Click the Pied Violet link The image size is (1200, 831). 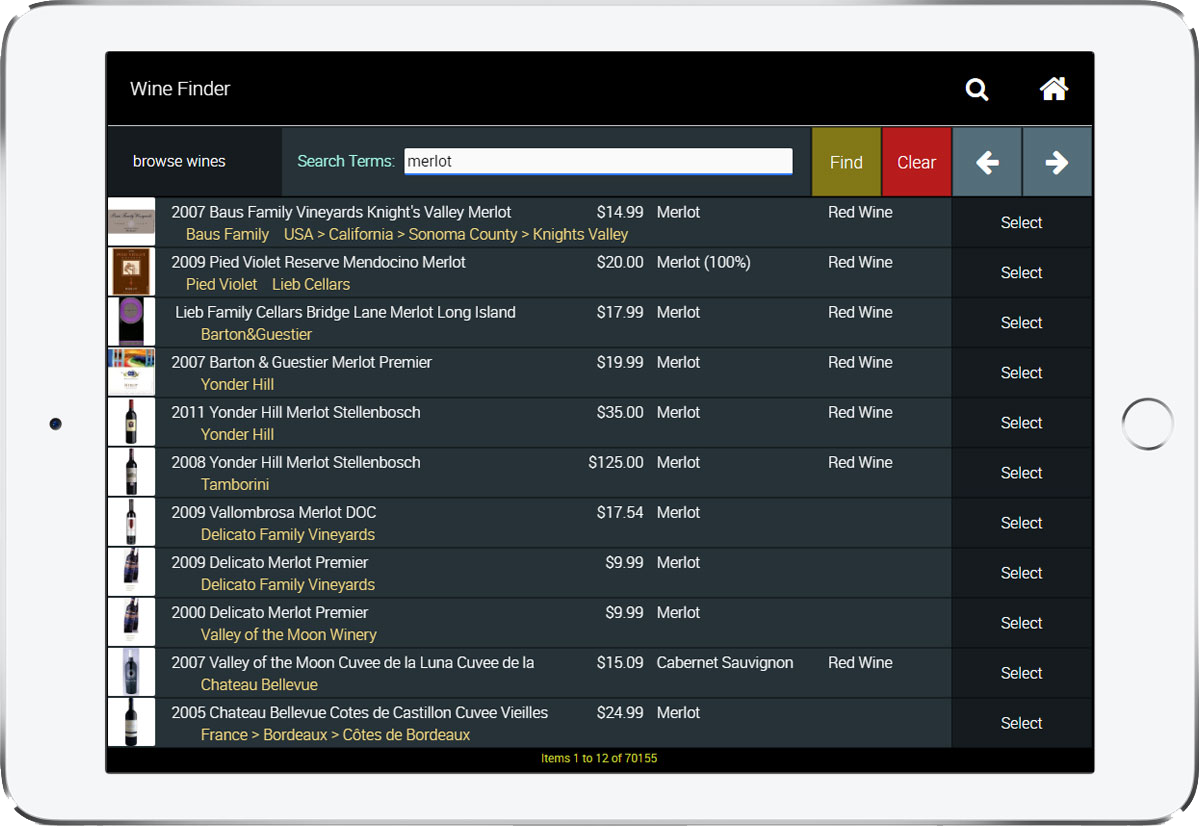(x=222, y=284)
